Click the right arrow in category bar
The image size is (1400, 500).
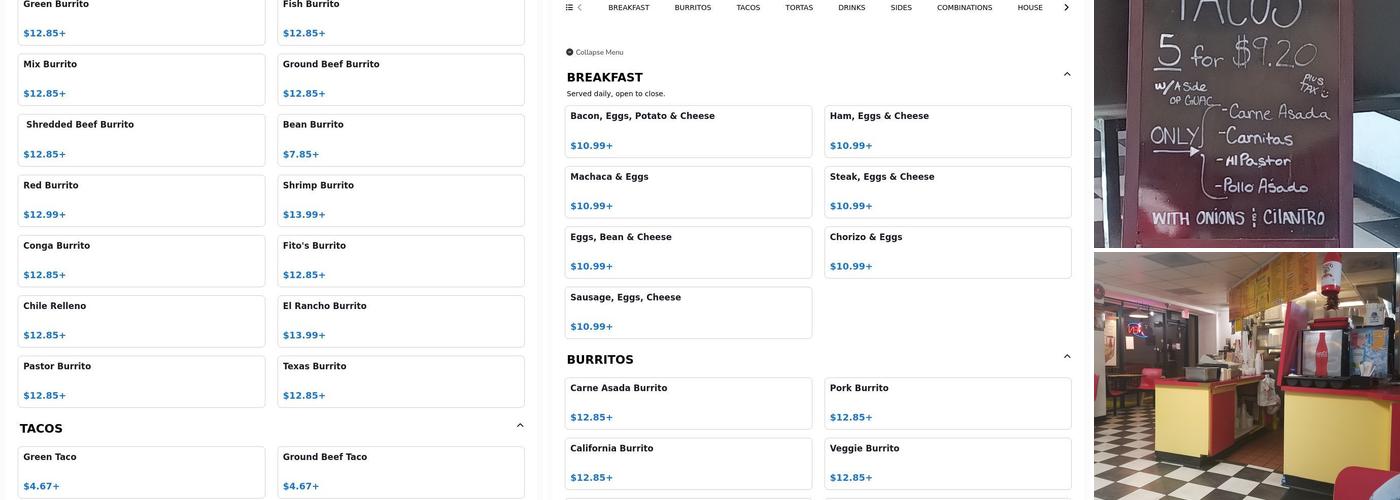(1066, 7)
